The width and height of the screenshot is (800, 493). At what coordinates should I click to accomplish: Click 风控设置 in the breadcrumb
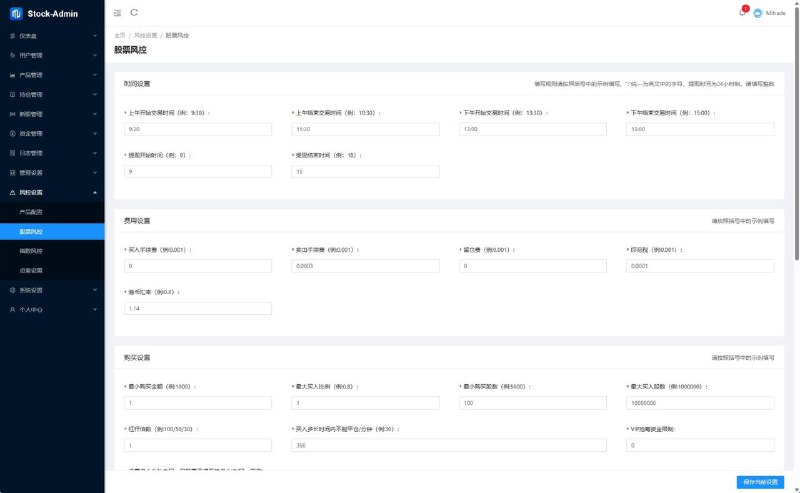(145, 35)
